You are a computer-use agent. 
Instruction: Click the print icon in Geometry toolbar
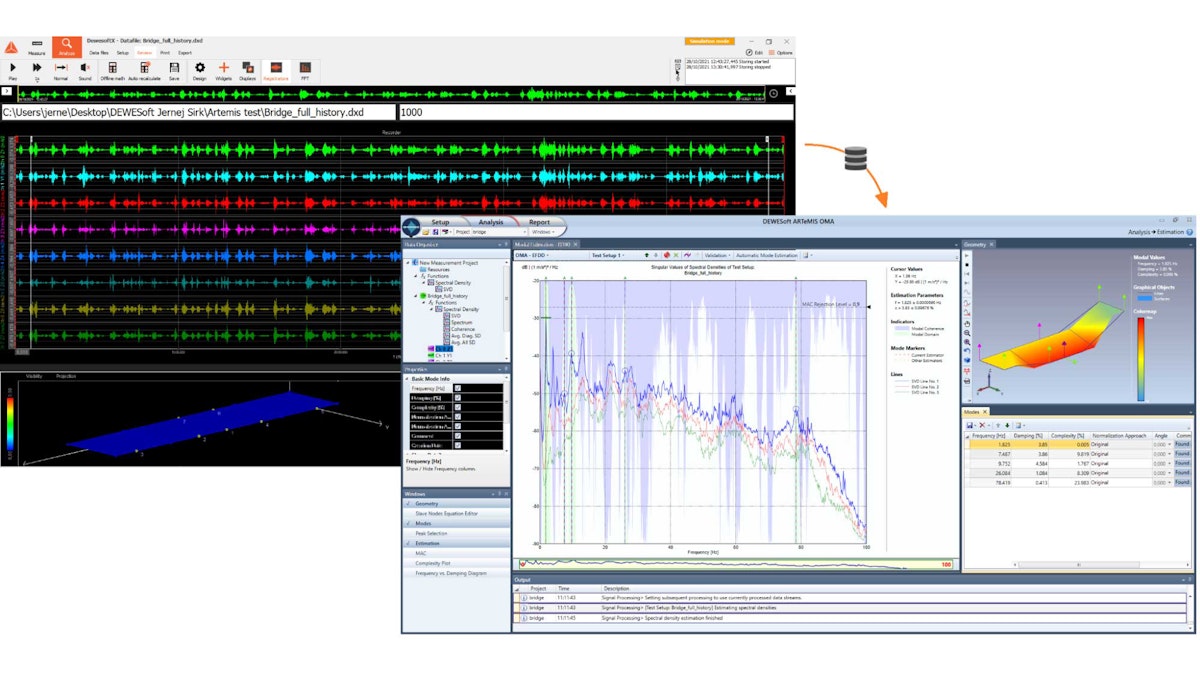(x=967, y=380)
